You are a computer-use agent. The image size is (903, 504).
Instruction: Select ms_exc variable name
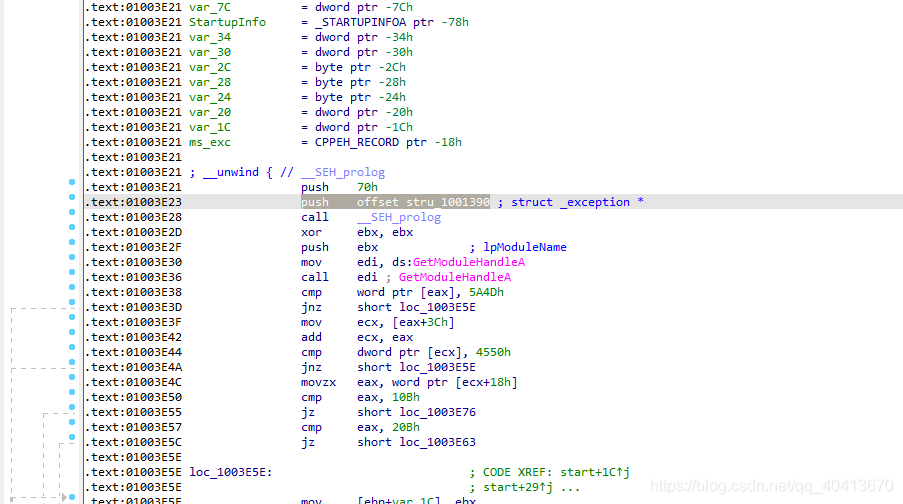[x=210, y=142]
